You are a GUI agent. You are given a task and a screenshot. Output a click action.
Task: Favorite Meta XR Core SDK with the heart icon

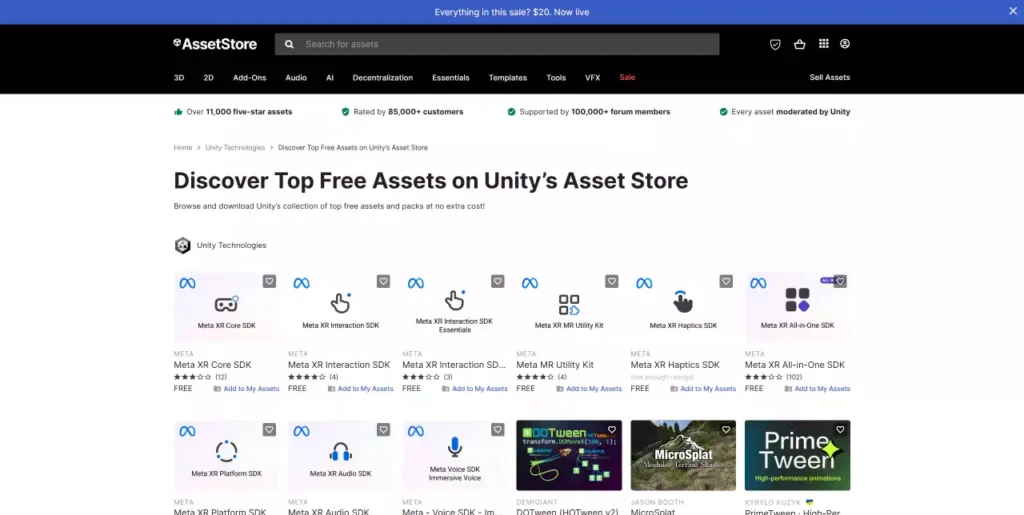269,281
